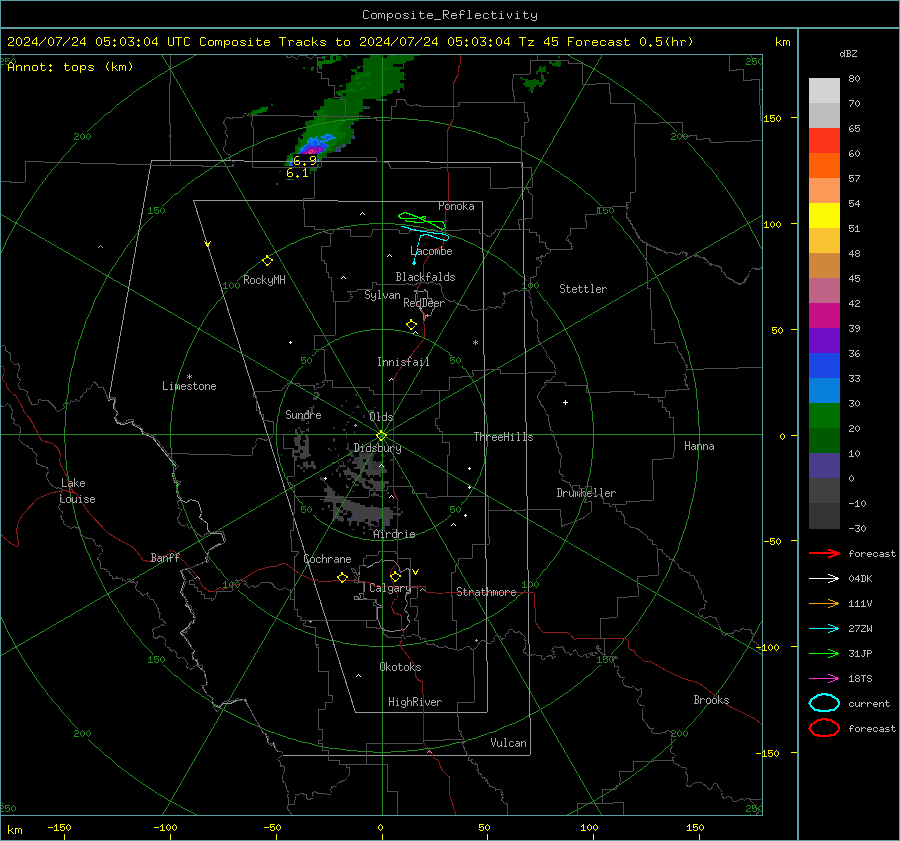Click the red forecast ellipse legend icon
This screenshot has width=900, height=841.
(824, 728)
